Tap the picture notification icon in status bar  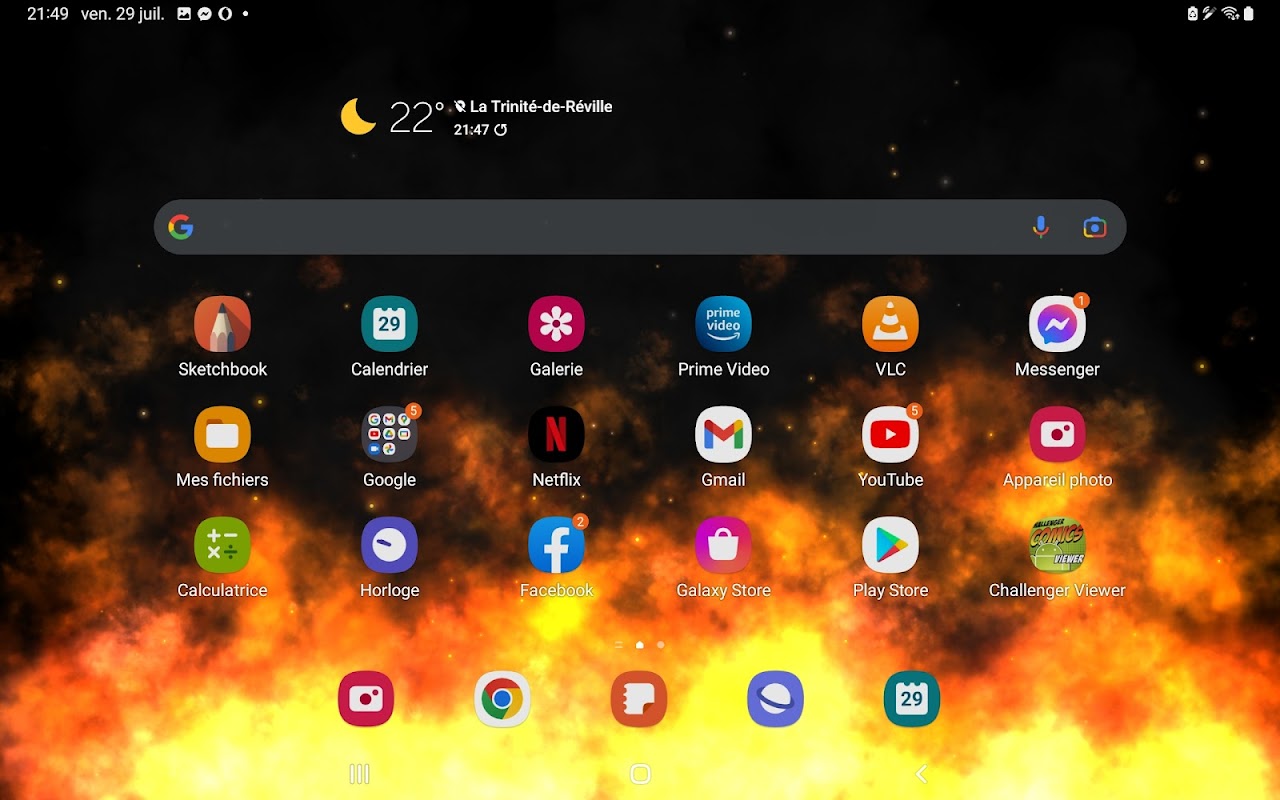184,14
